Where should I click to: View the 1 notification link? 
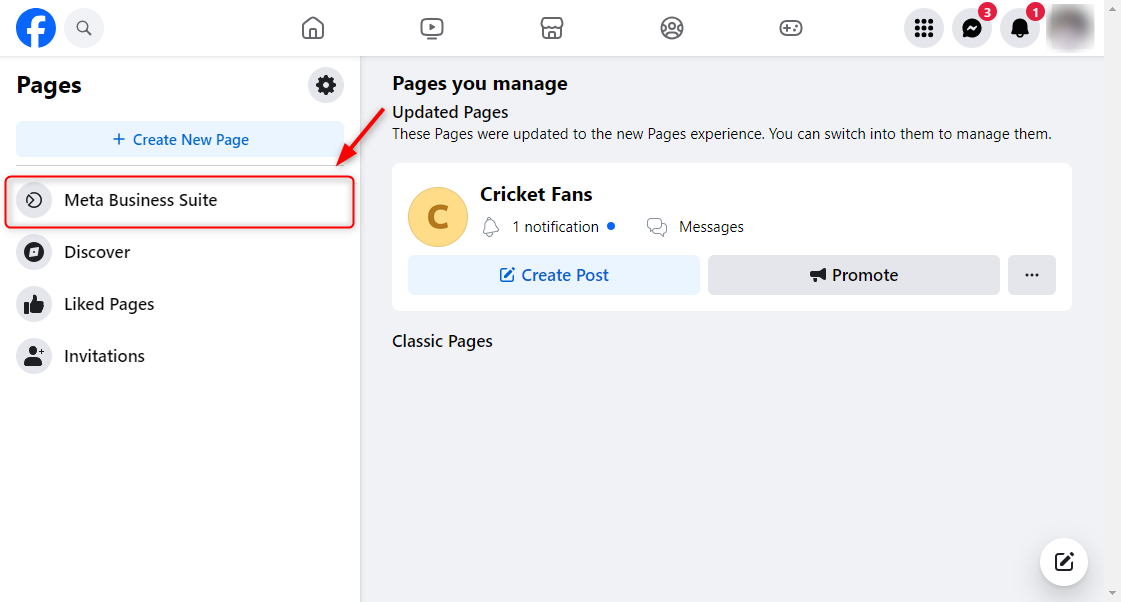coord(555,227)
